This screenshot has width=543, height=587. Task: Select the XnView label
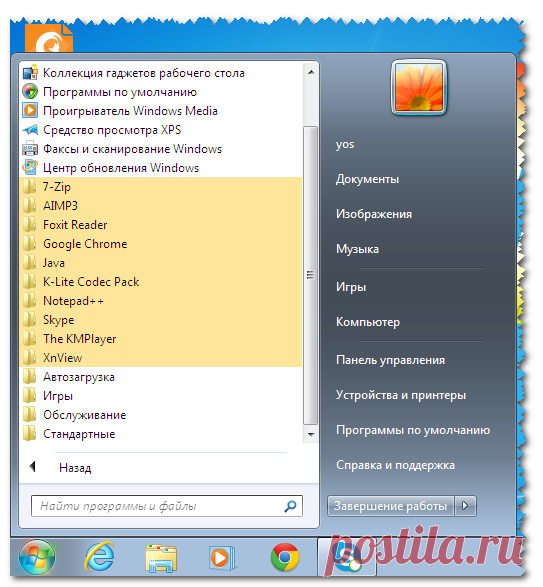(62, 358)
